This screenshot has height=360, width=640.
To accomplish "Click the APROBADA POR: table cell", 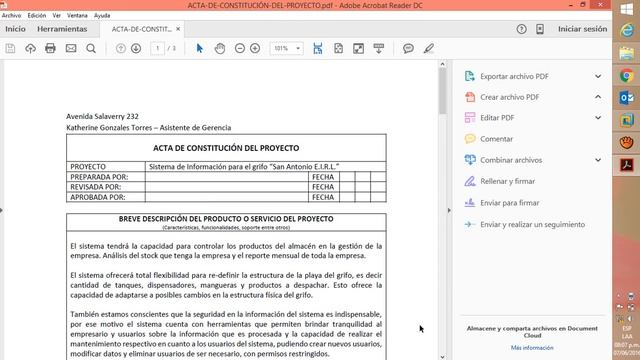I will 106,197.
